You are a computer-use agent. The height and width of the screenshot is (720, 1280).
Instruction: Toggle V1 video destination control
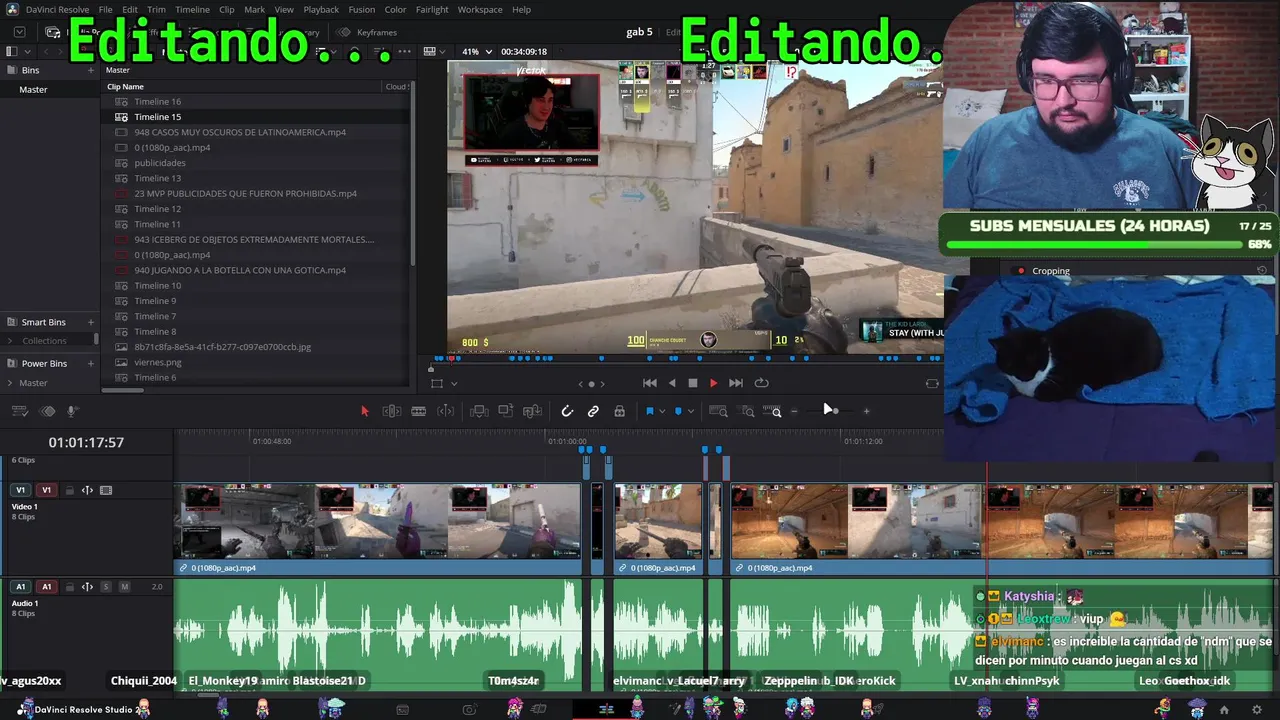(x=20, y=490)
